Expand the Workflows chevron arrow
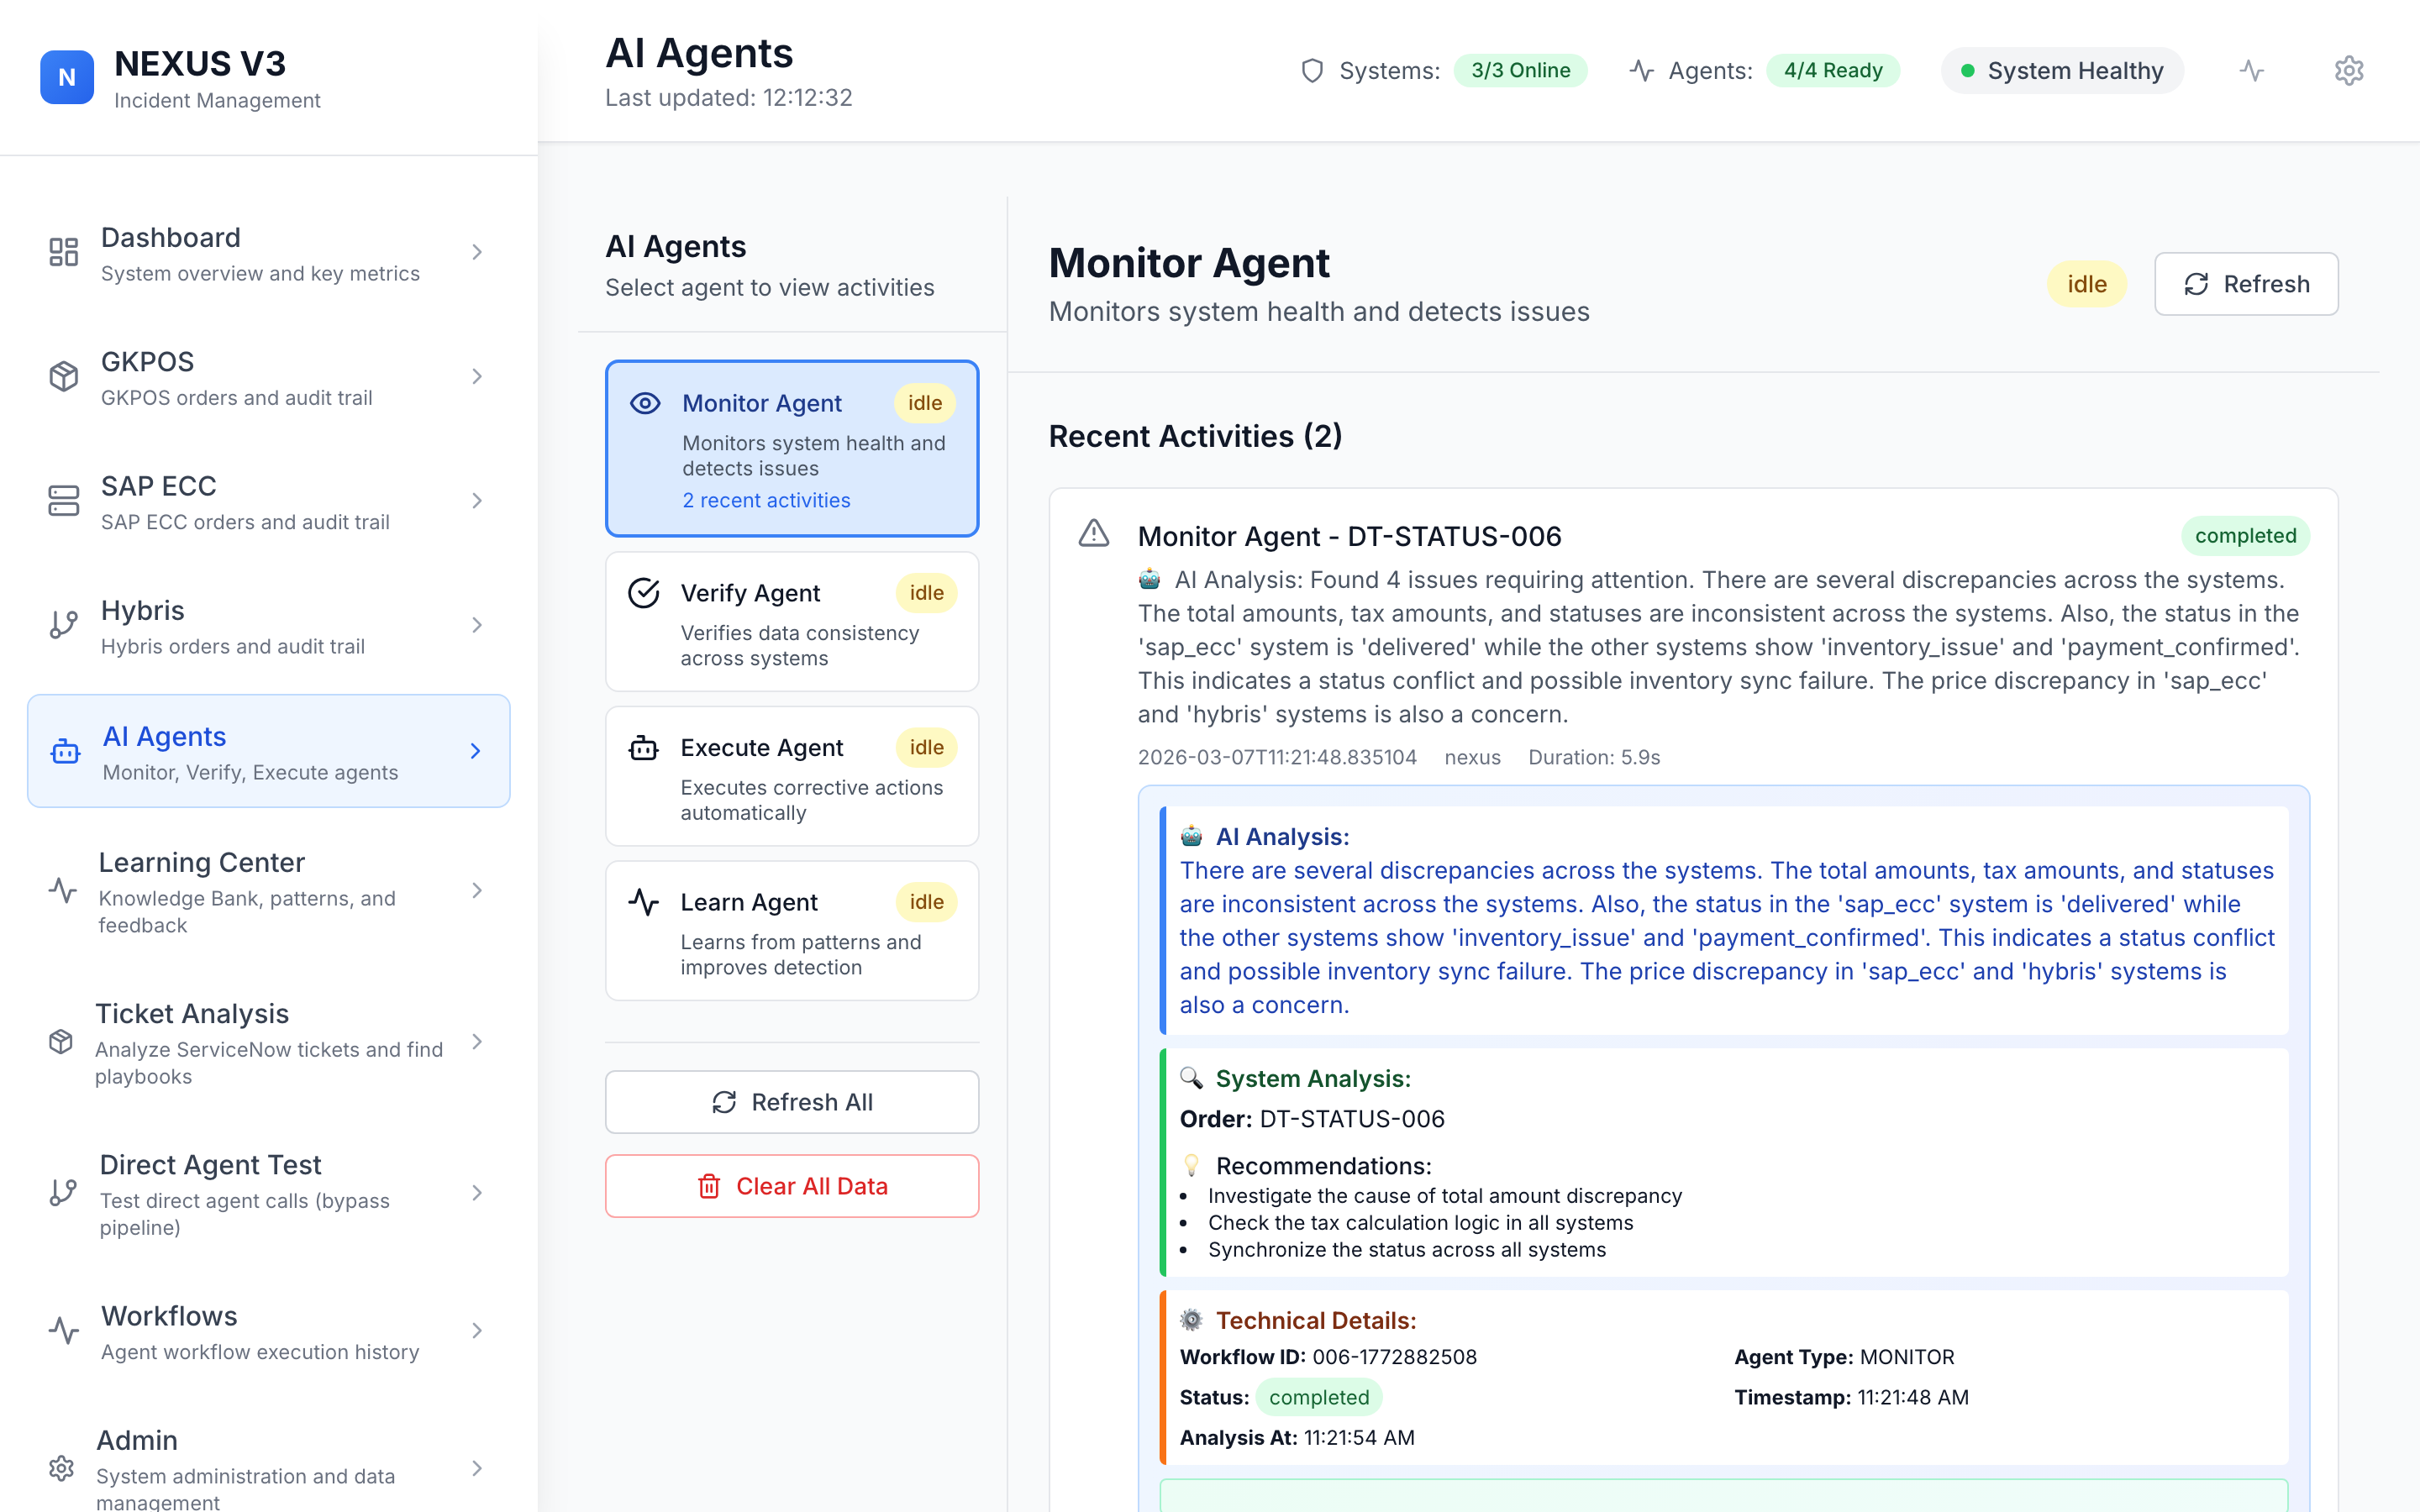Image resolution: width=2420 pixels, height=1512 pixels. [477, 1331]
